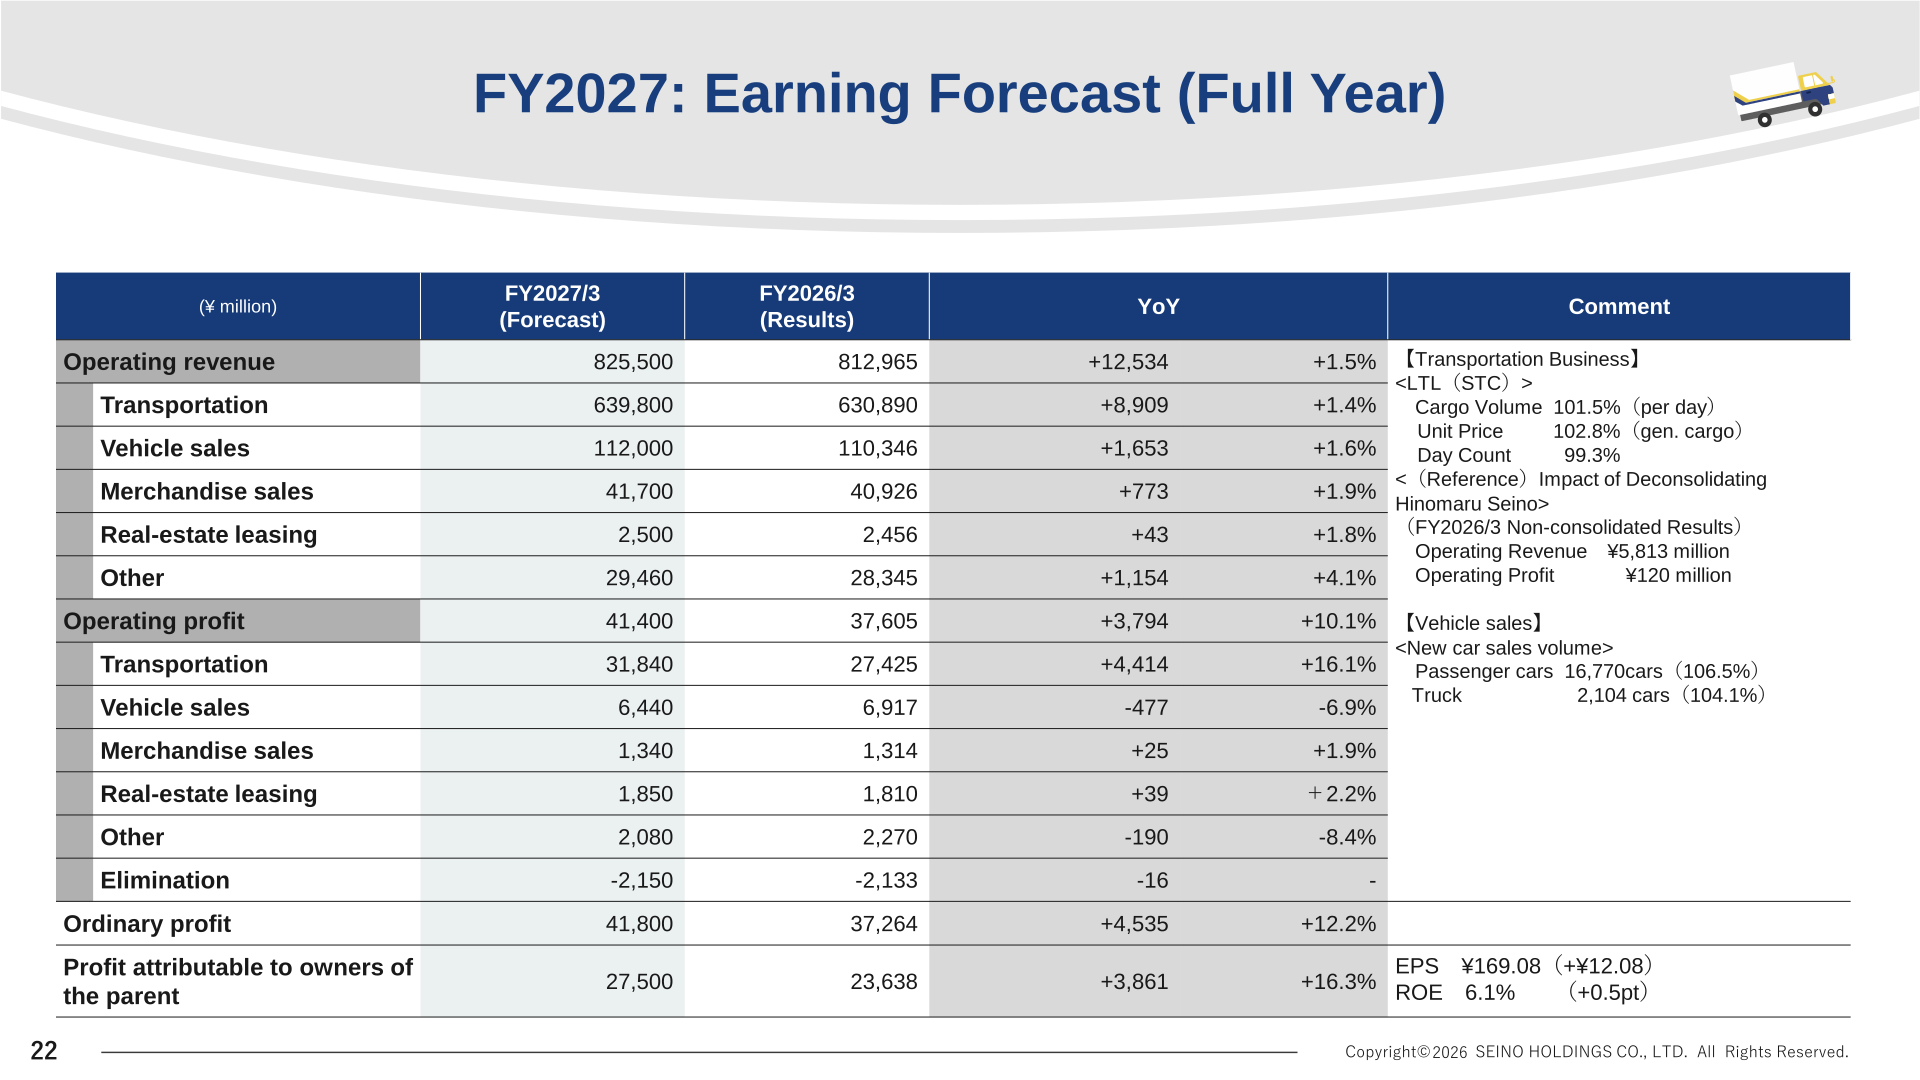Click the forecast value 1,850
Image resolution: width=1920 pixels, height=1080 pixels.
coord(645,794)
